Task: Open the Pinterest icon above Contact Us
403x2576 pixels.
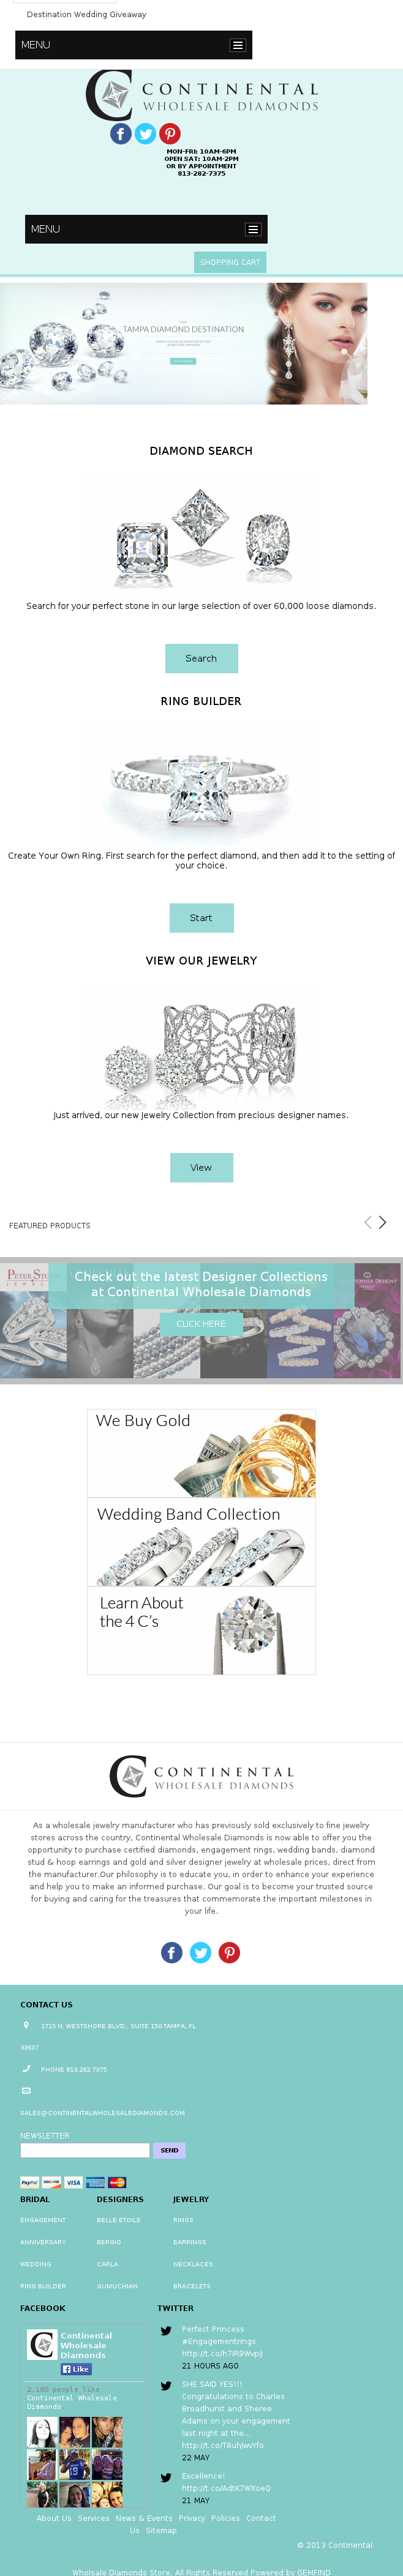Action: (x=230, y=1952)
